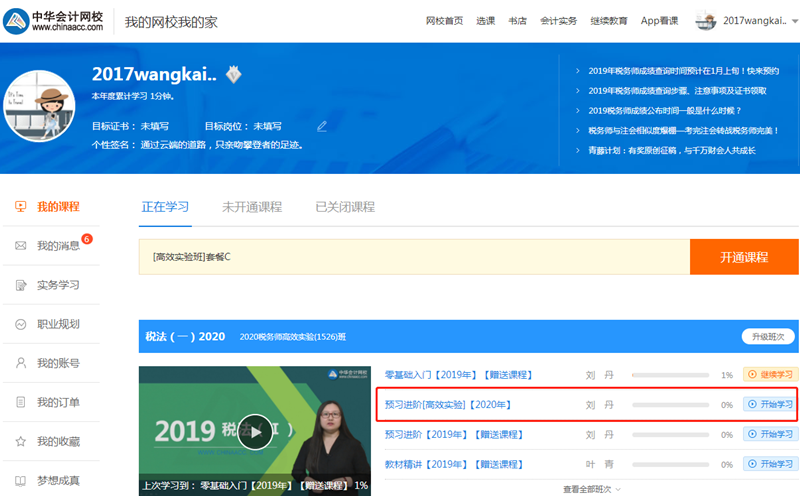Screen dimensions: 800x496
Task: Click the 2020税务师高效实验(1526)班 label
Action: point(293,337)
